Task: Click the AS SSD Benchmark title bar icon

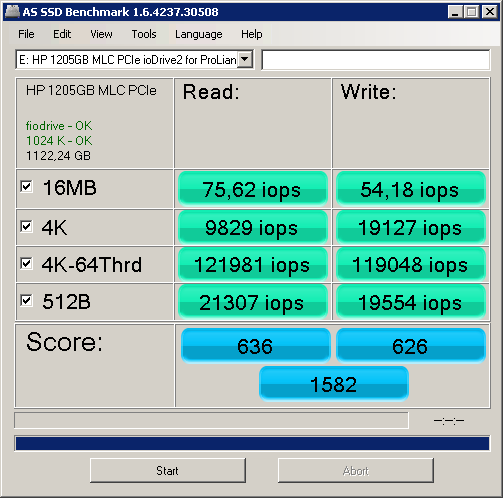Action: pyautogui.click(x=13, y=12)
